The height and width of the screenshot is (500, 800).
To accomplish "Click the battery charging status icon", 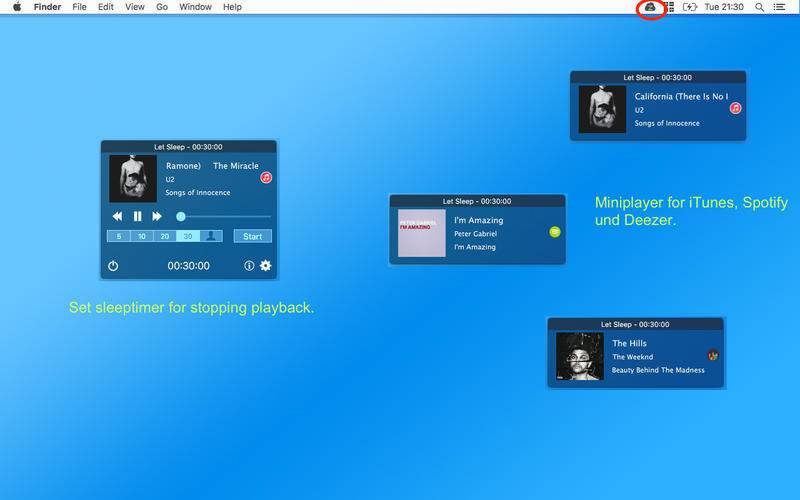I will pos(689,7).
